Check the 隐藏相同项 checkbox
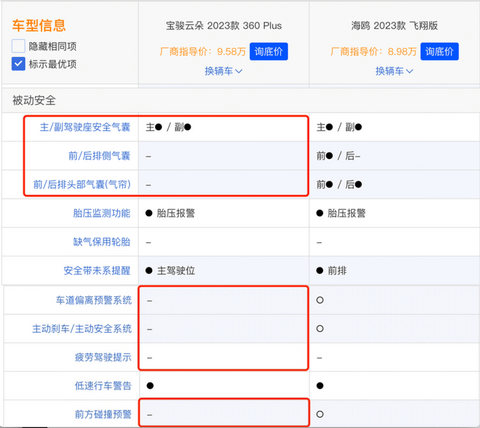Screen dimensions: 480x428 click(18, 46)
